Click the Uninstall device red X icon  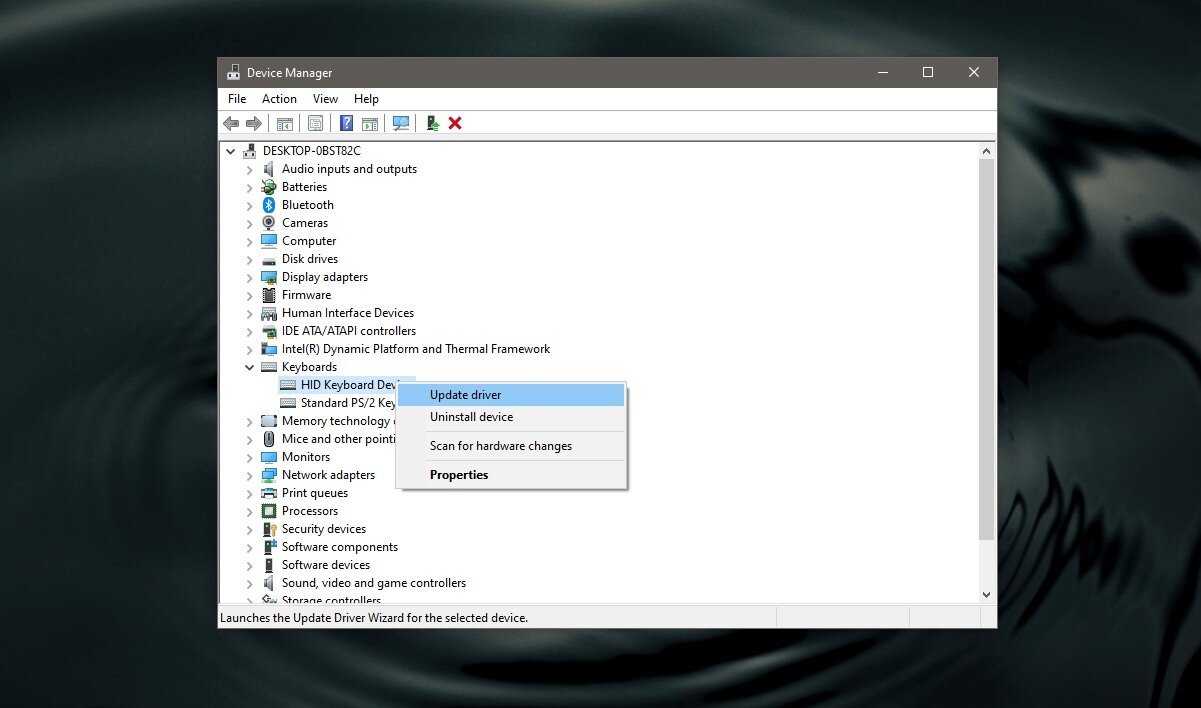(x=455, y=122)
